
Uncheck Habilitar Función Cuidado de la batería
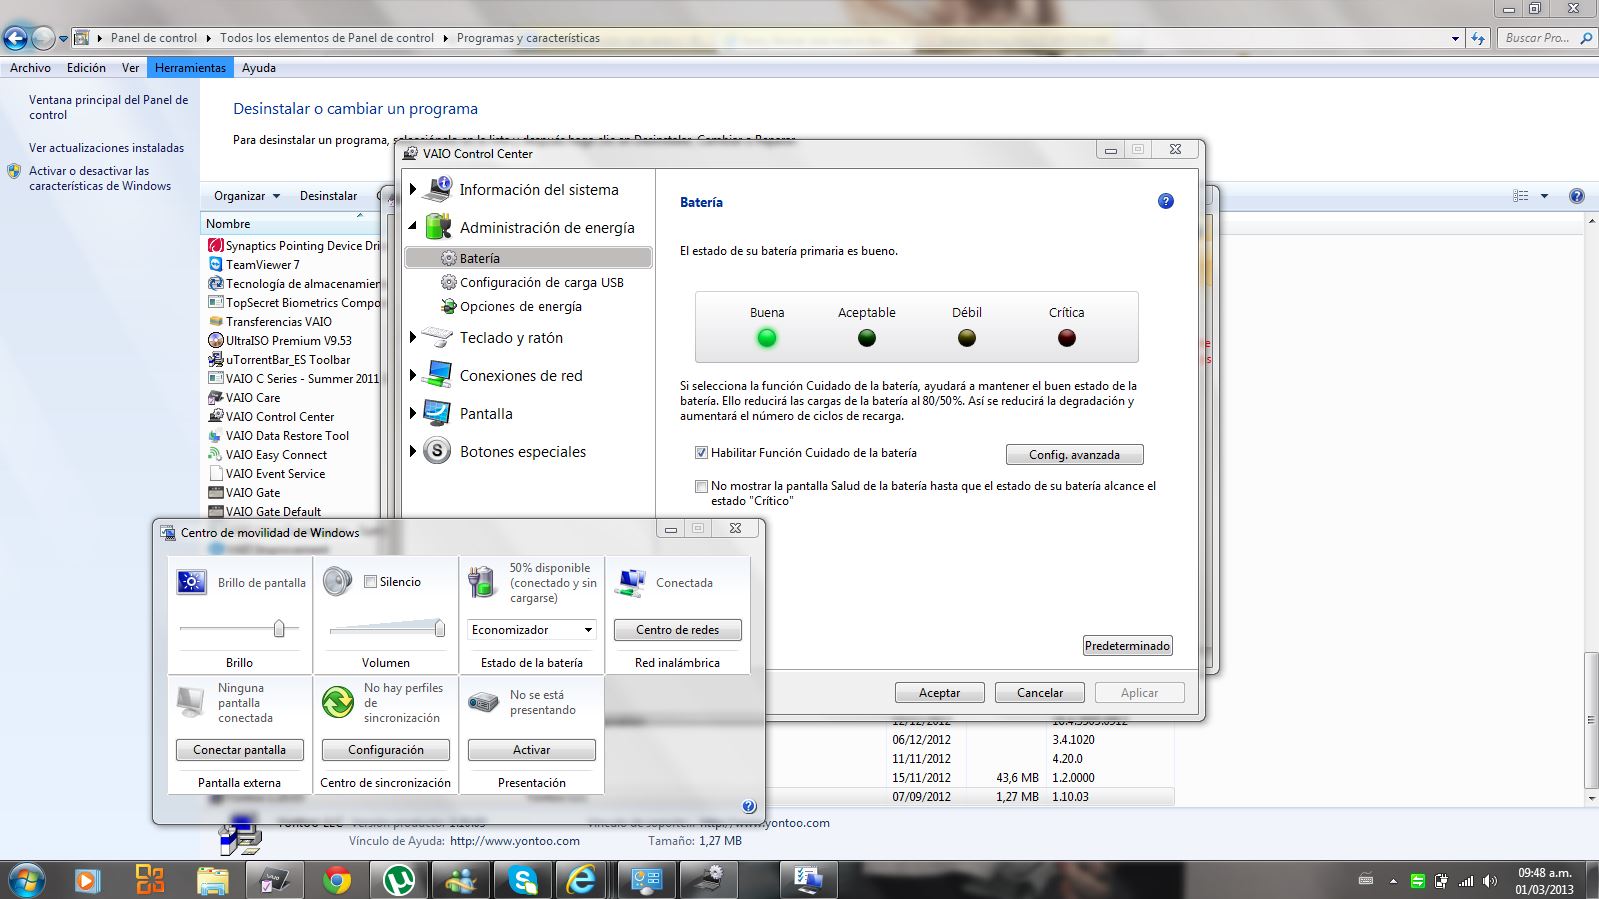click(701, 453)
